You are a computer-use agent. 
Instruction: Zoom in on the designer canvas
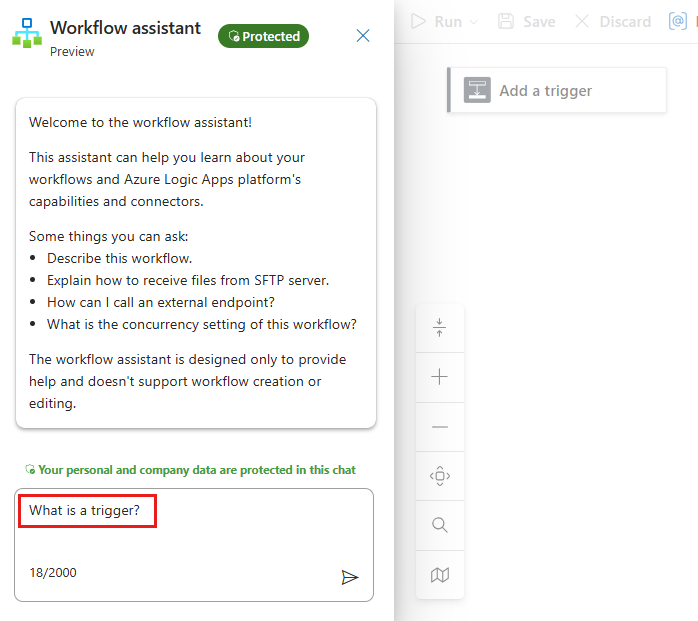coord(439,377)
